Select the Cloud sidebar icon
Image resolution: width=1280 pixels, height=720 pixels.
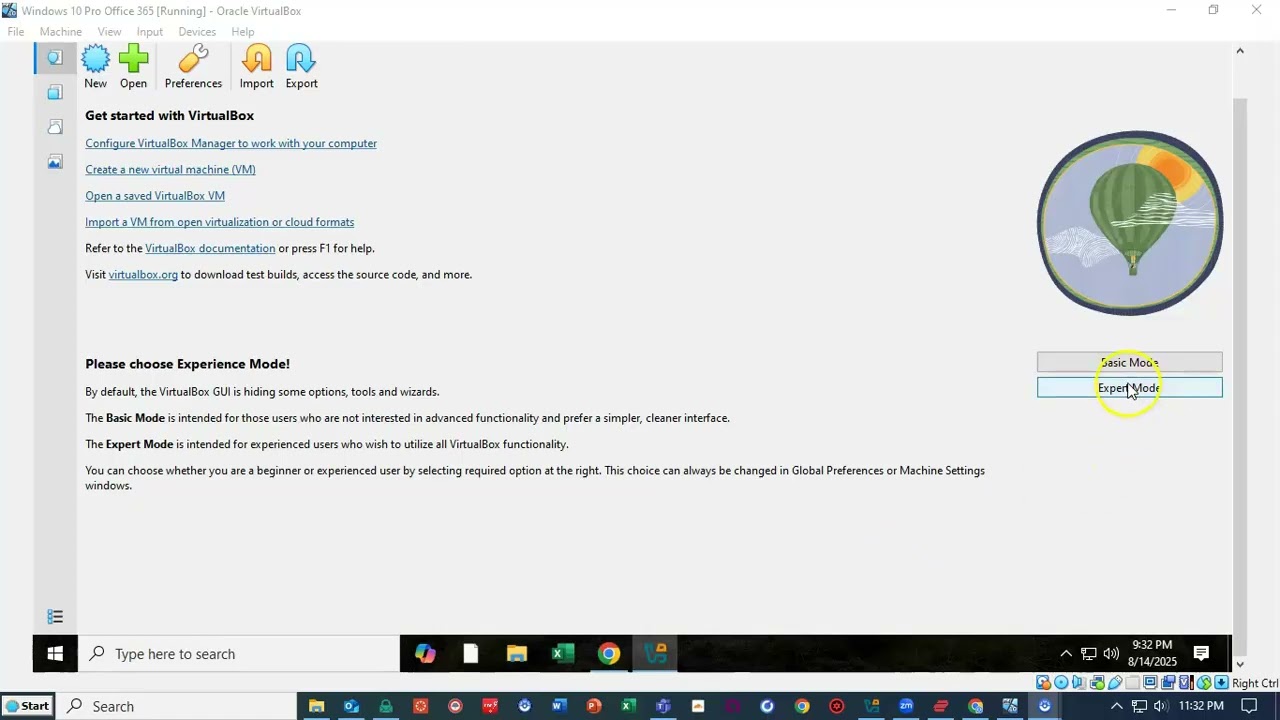[55, 127]
